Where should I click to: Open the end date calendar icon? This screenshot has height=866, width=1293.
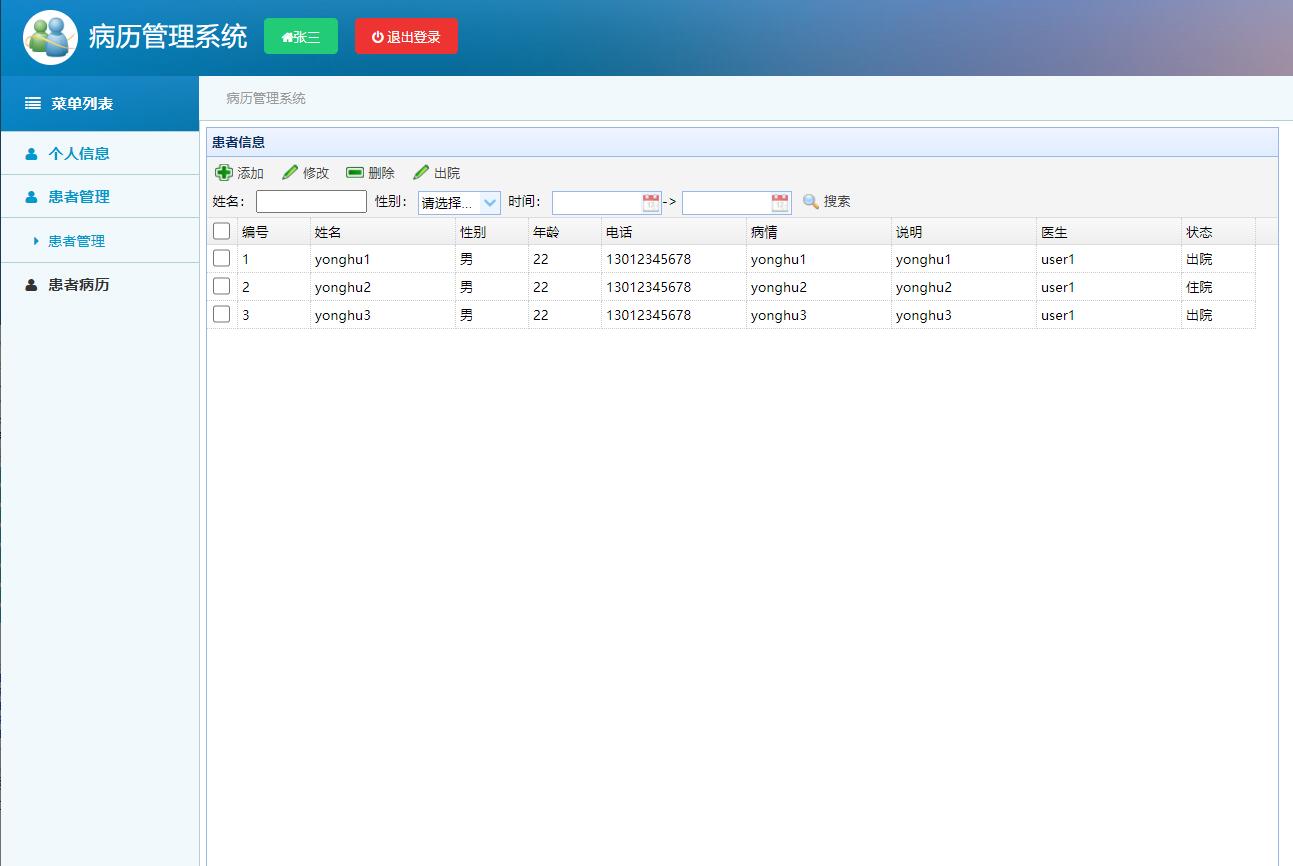[780, 203]
